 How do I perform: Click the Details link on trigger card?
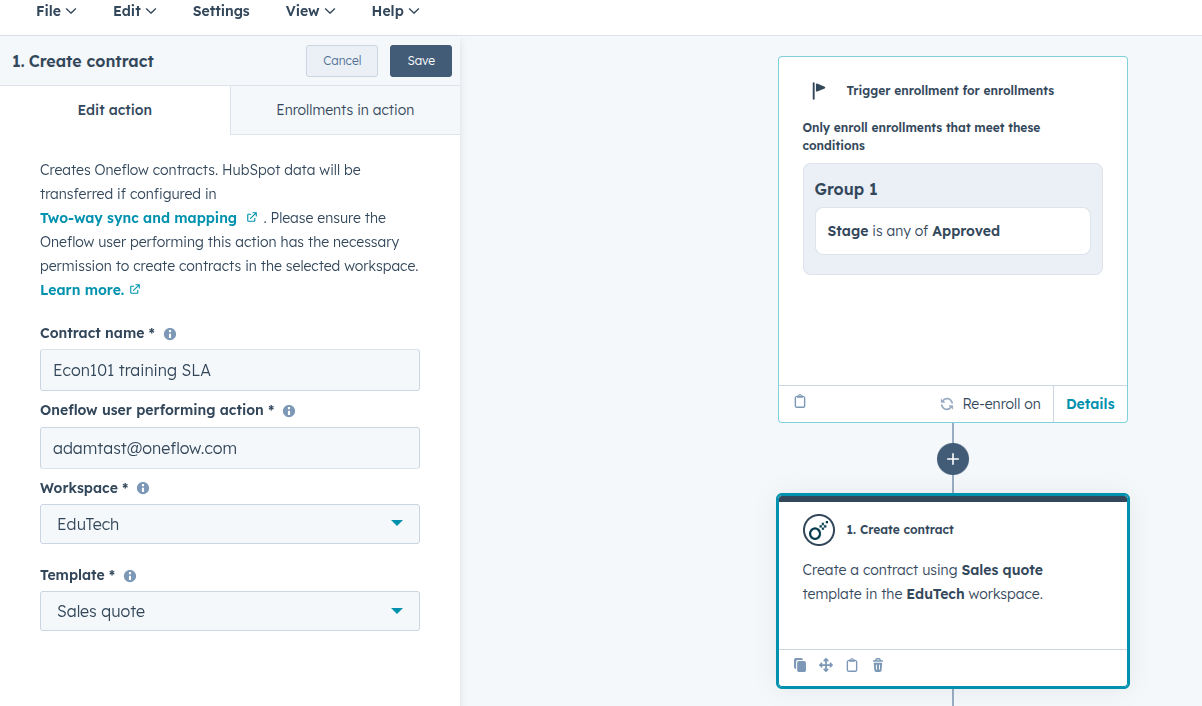[x=1090, y=404]
